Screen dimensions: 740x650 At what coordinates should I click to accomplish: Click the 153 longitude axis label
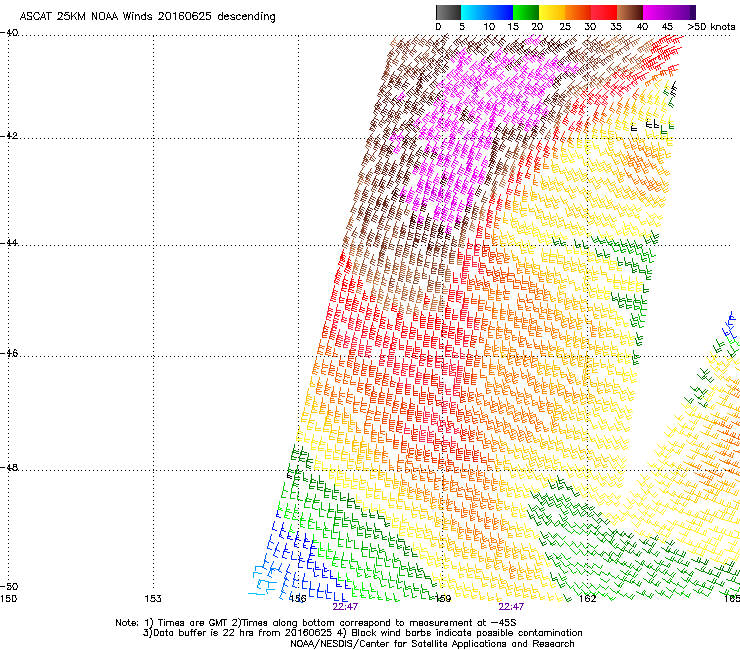[x=153, y=599]
